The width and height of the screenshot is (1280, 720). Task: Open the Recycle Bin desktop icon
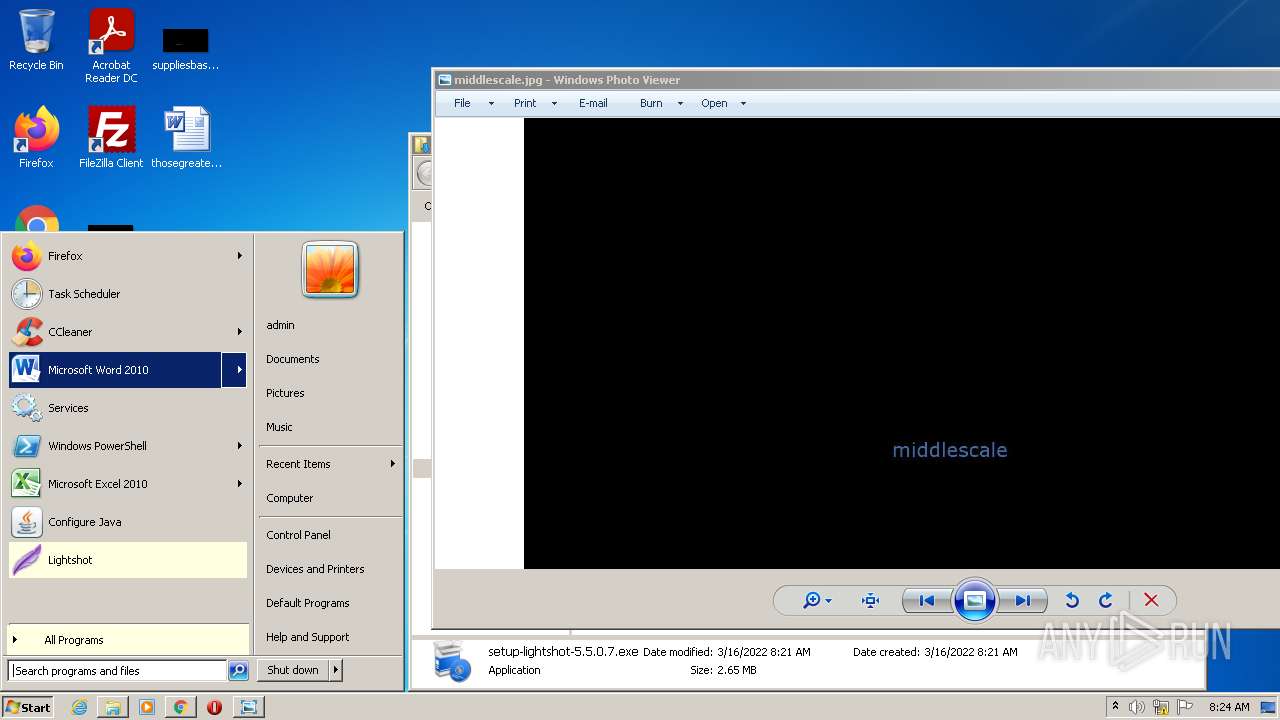pos(36,41)
